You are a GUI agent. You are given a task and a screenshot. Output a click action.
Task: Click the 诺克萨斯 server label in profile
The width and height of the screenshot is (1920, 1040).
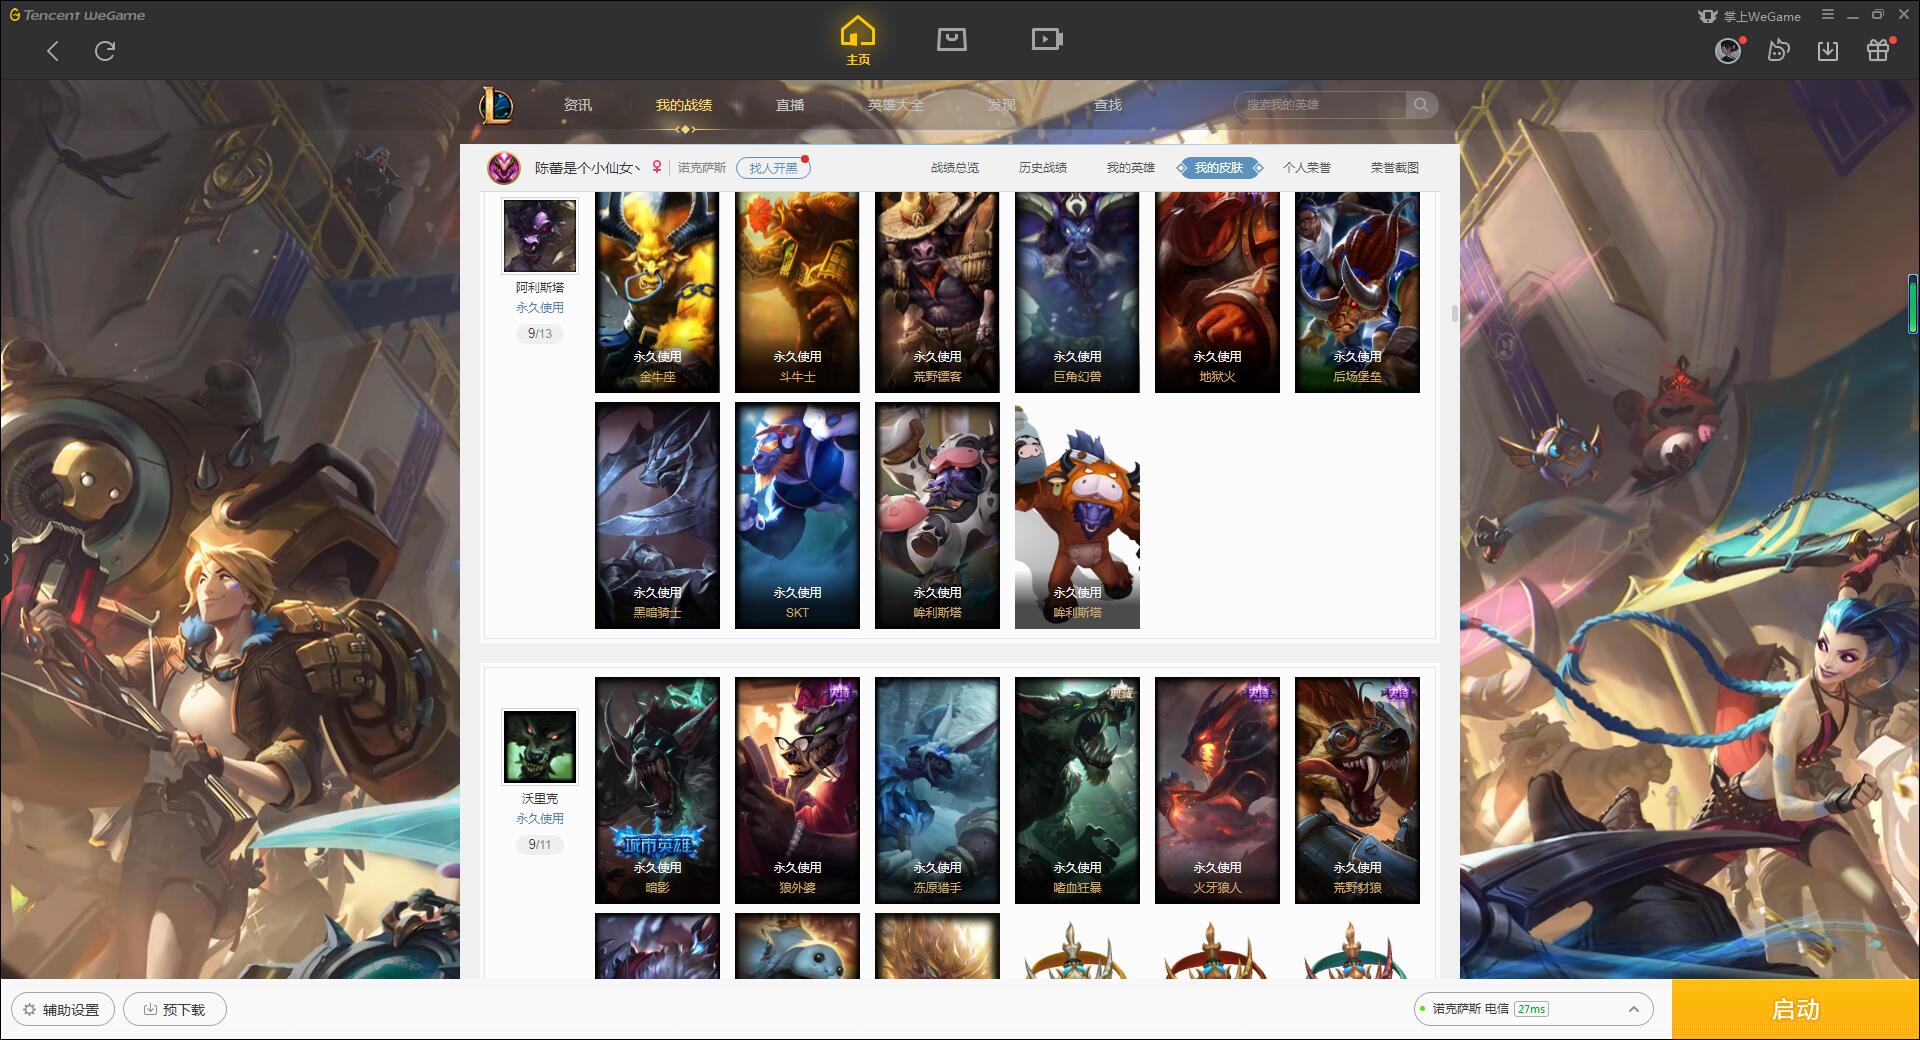click(x=702, y=168)
